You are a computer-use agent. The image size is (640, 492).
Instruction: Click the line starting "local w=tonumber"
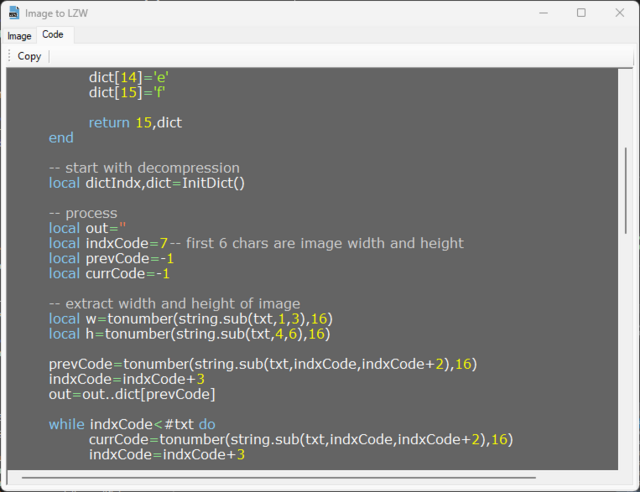tap(191, 319)
